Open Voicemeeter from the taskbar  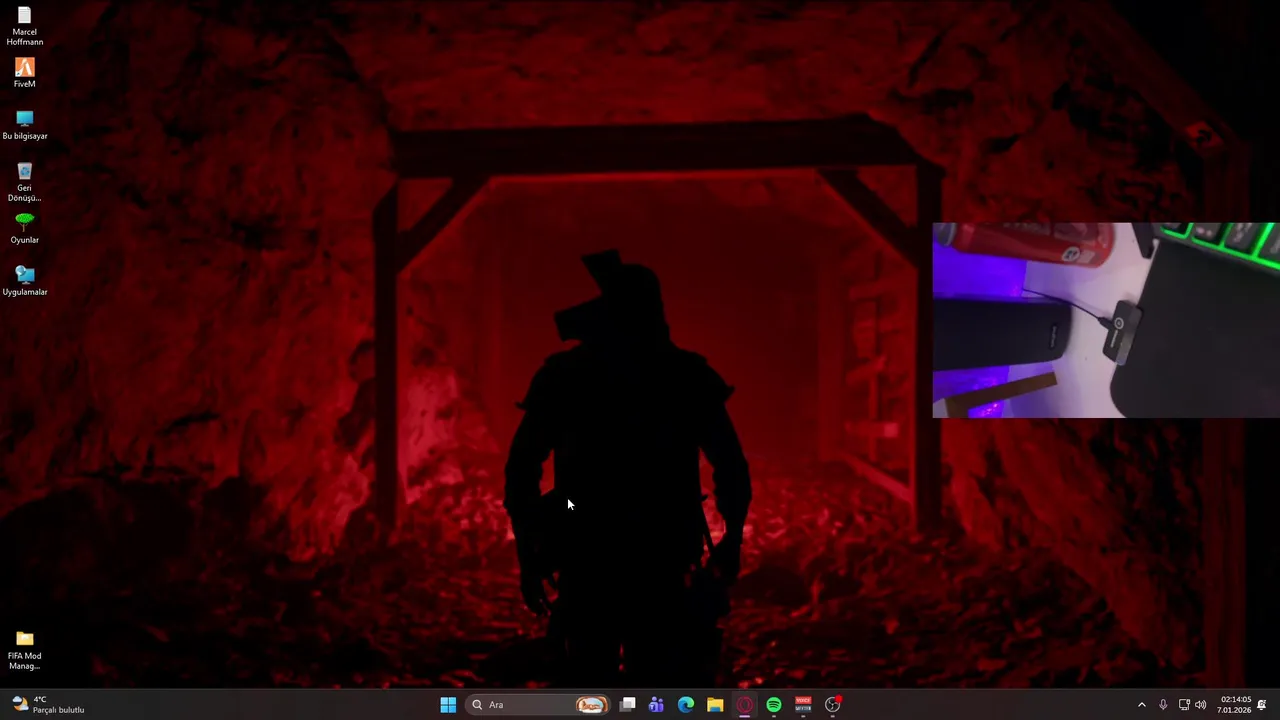[x=803, y=705]
